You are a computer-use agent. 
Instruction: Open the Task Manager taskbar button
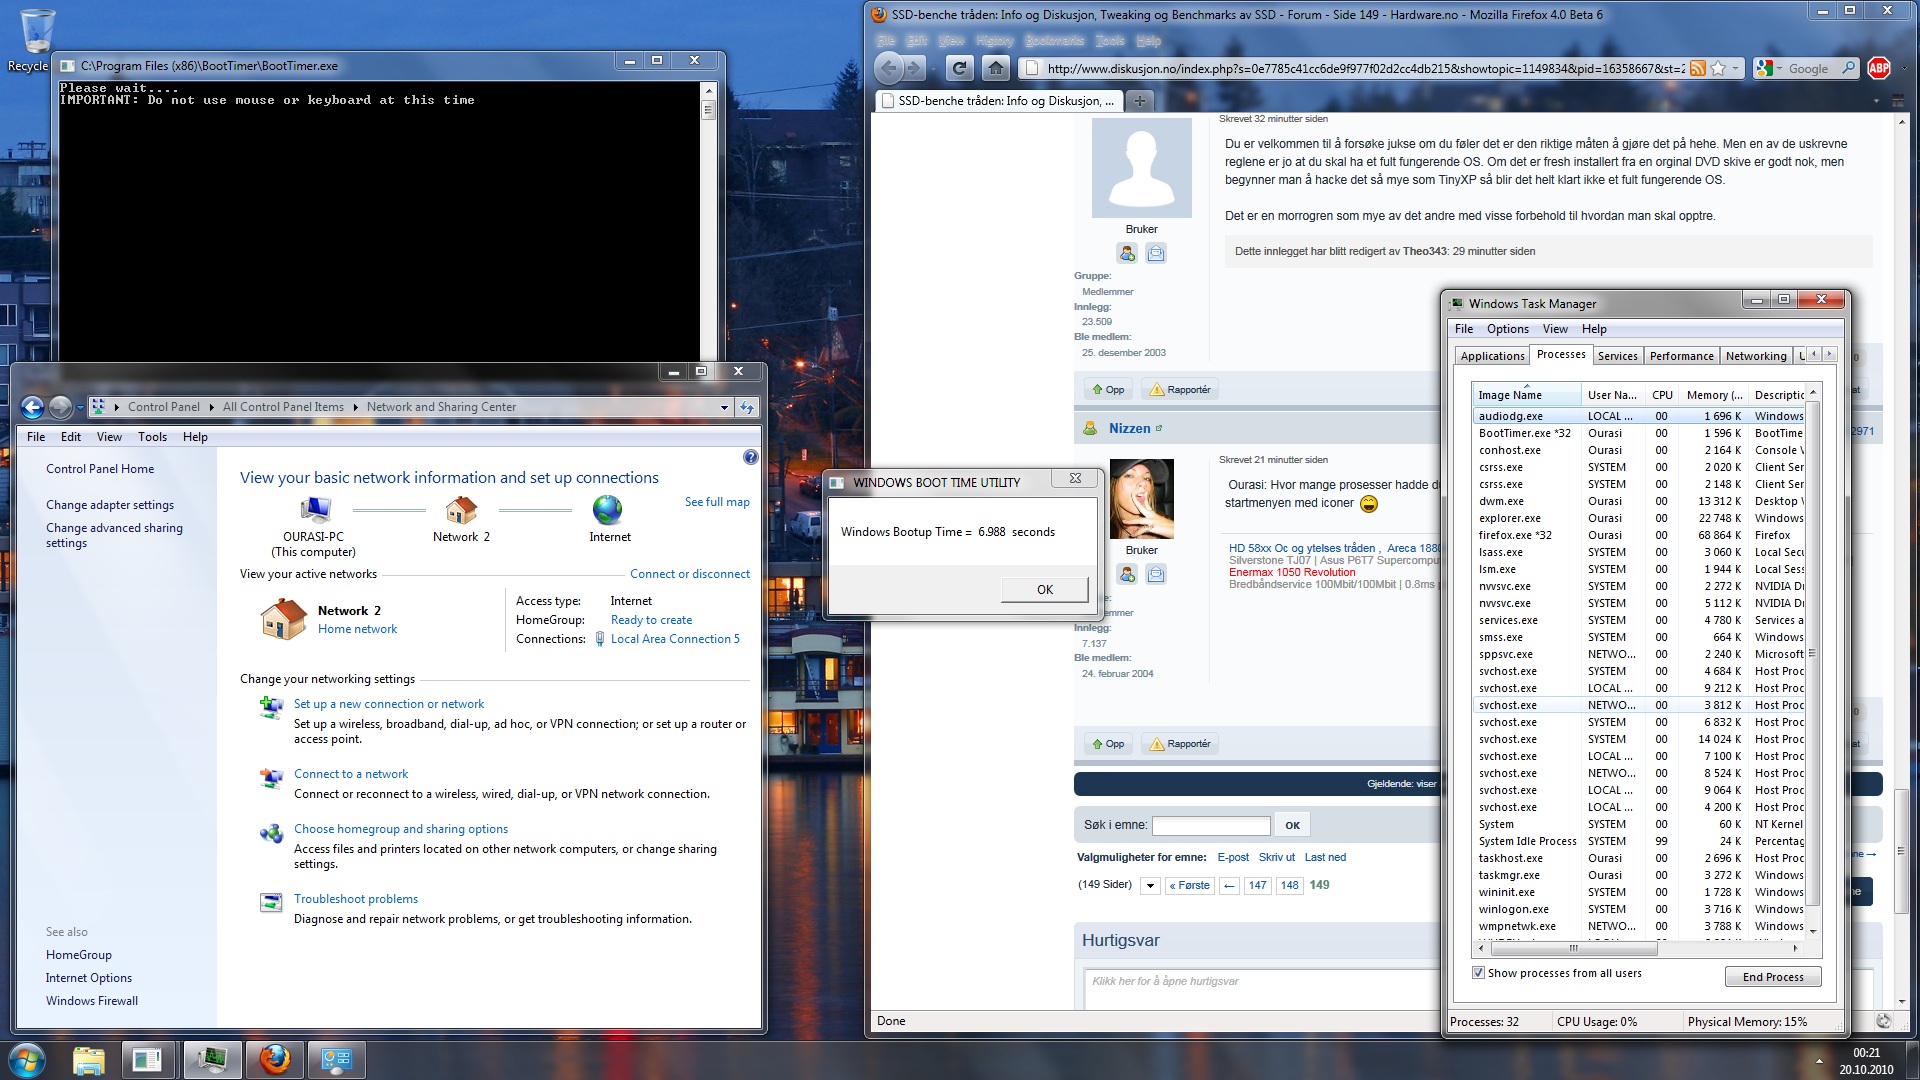tap(212, 1059)
